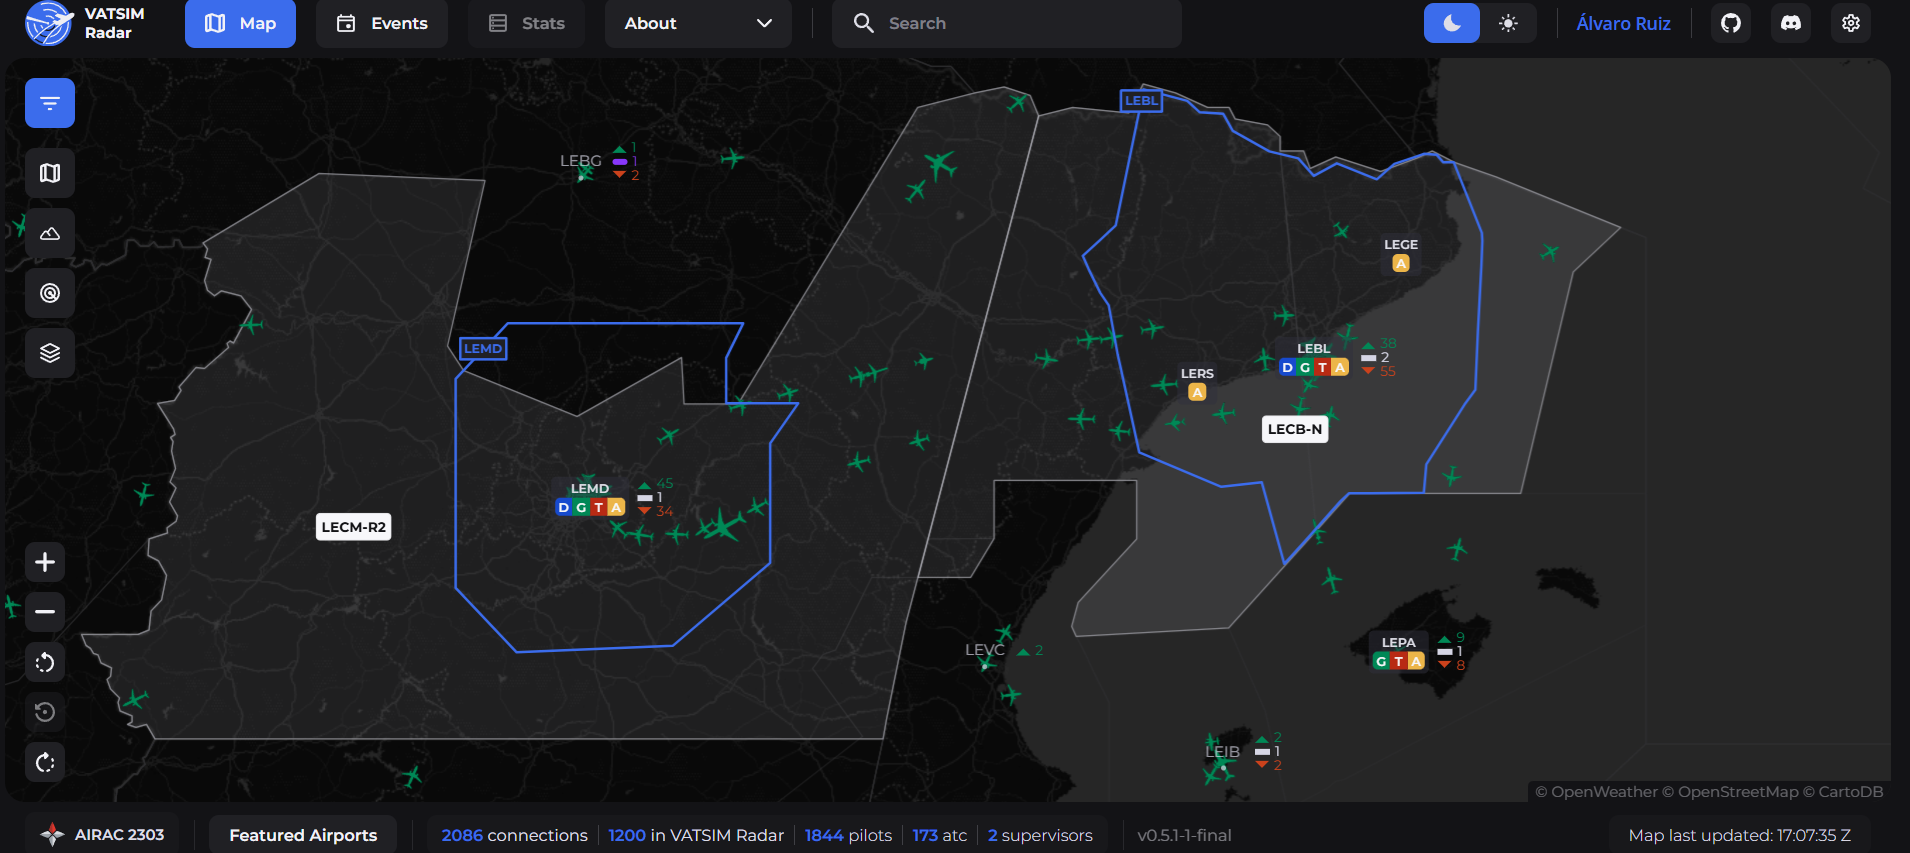This screenshot has width=1910, height=853.
Task: Focus the Search input field
Action: click(x=1007, y=23)
